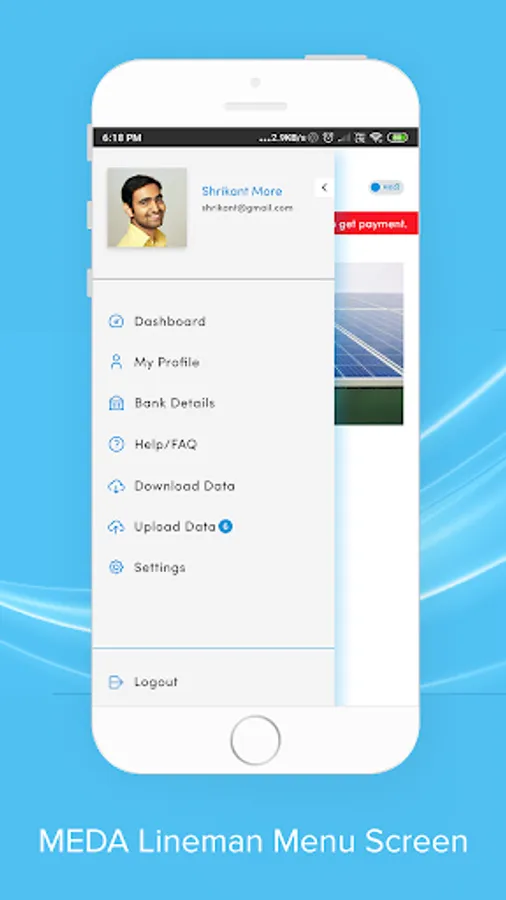Click the Upload Data cloud icon
Screen dimensions: 506x900
coord(116,527)
